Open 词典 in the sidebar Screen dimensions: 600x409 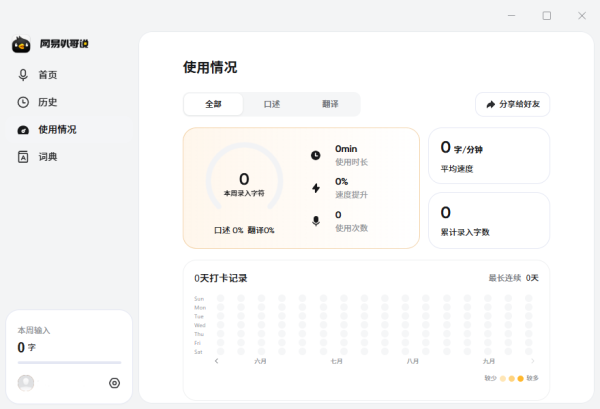click(x=69, y=157)
